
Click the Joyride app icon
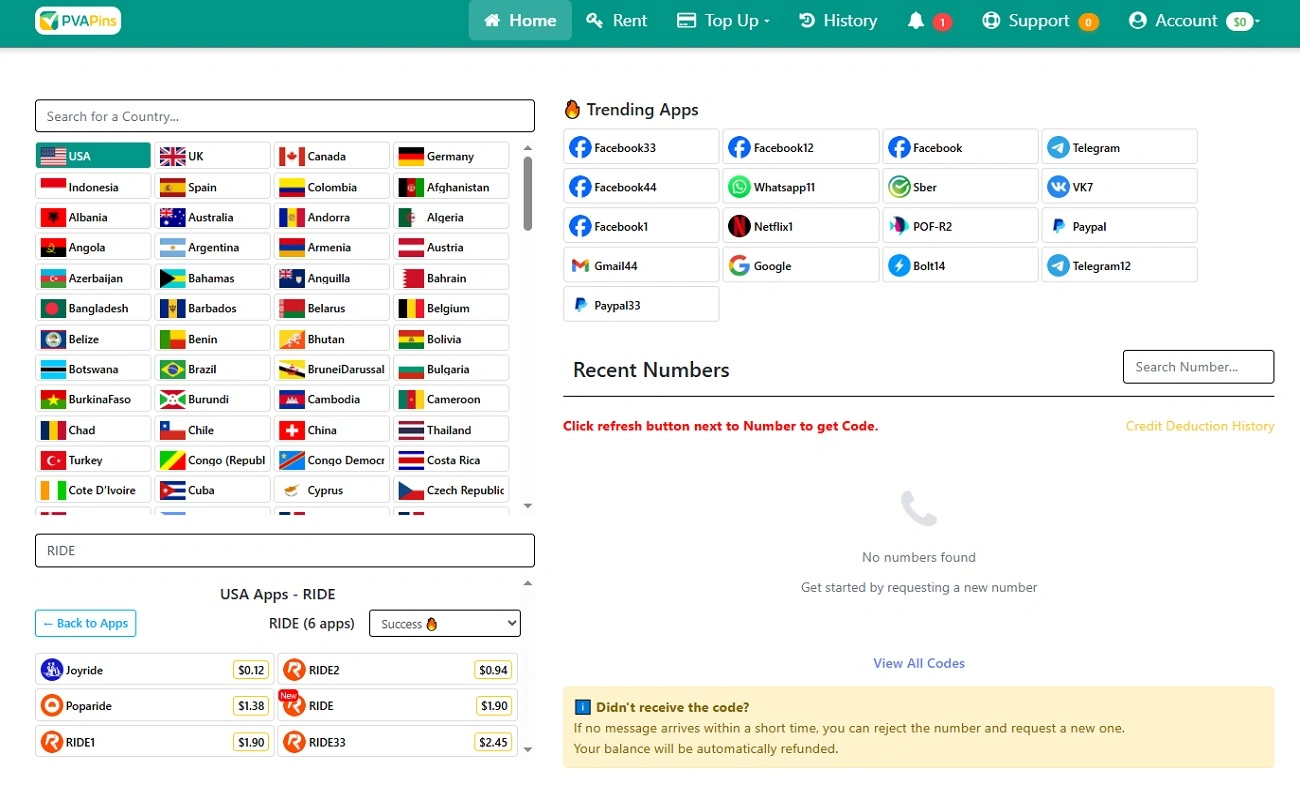(x=51, y=670)
